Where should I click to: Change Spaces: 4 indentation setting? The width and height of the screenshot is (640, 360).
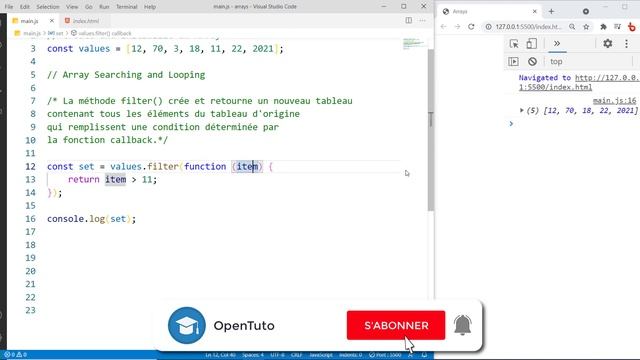(253, 355)
